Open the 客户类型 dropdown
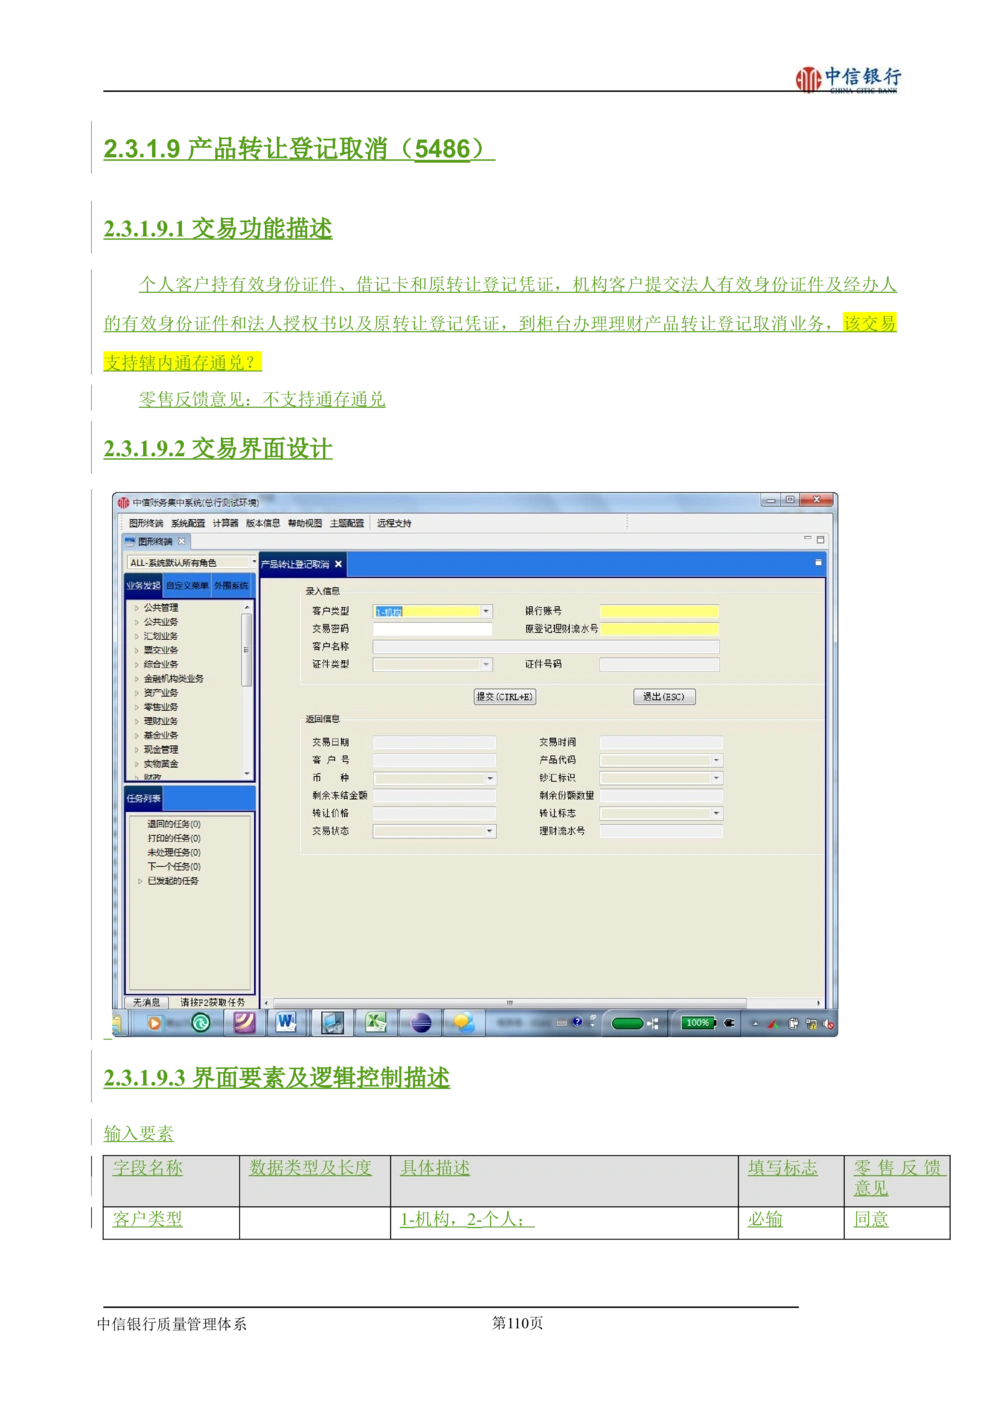This screenshot has height=1415, width=1000. [486, 611]
